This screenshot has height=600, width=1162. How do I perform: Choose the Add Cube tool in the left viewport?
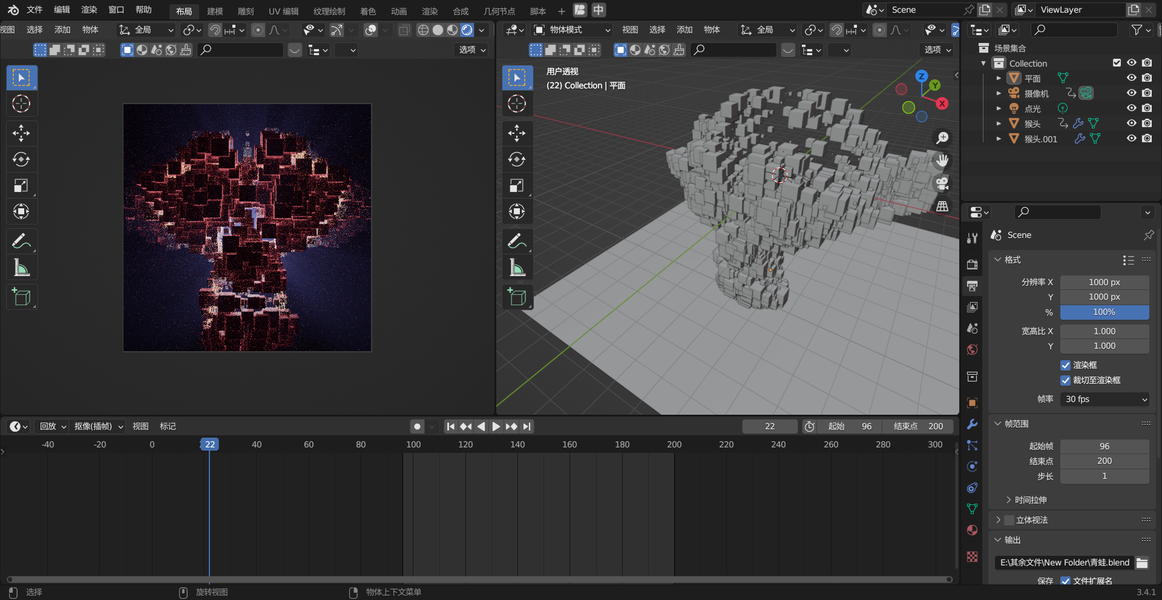pos(21,296)
